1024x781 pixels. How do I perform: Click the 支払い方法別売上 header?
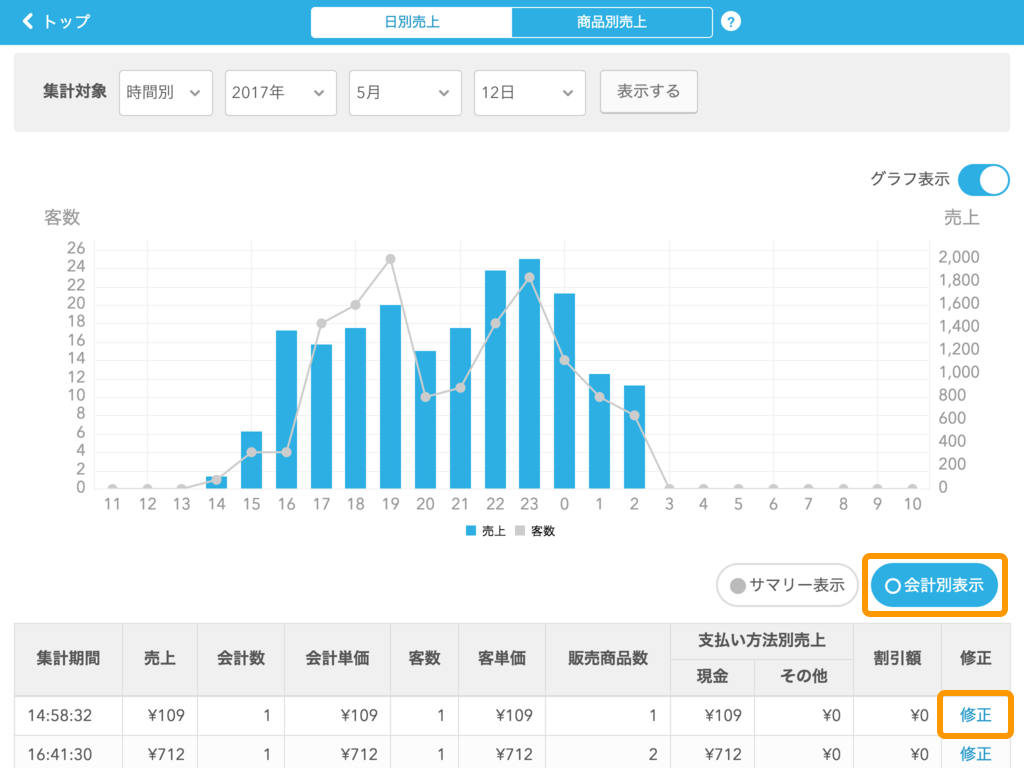pos(762,641)
